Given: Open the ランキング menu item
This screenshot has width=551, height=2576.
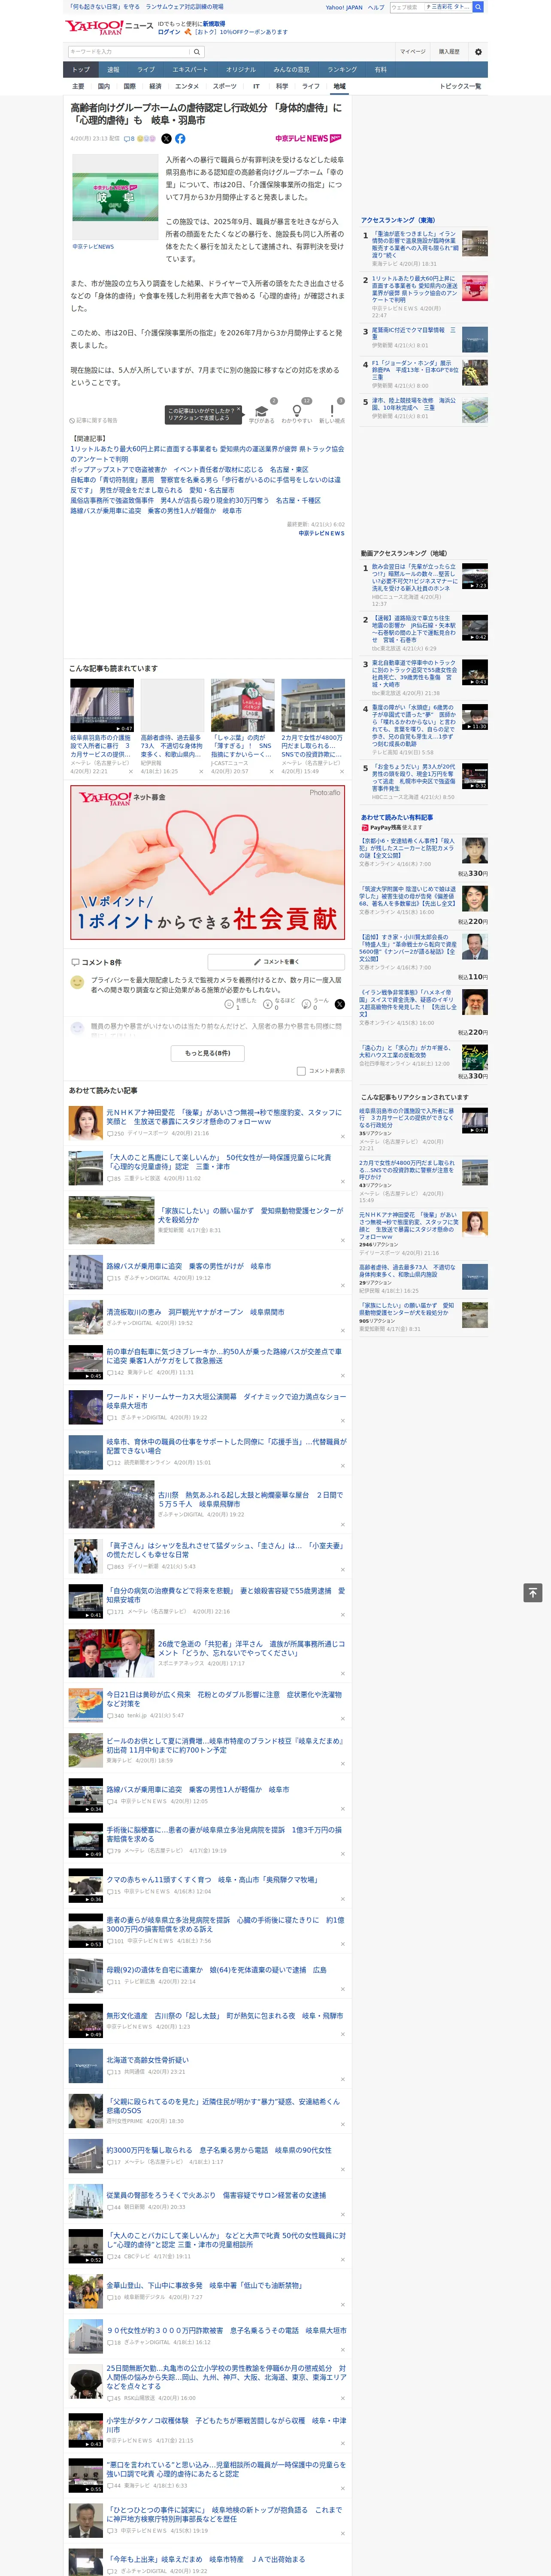Looking at the screenshot, I should (x=342, y=70).
